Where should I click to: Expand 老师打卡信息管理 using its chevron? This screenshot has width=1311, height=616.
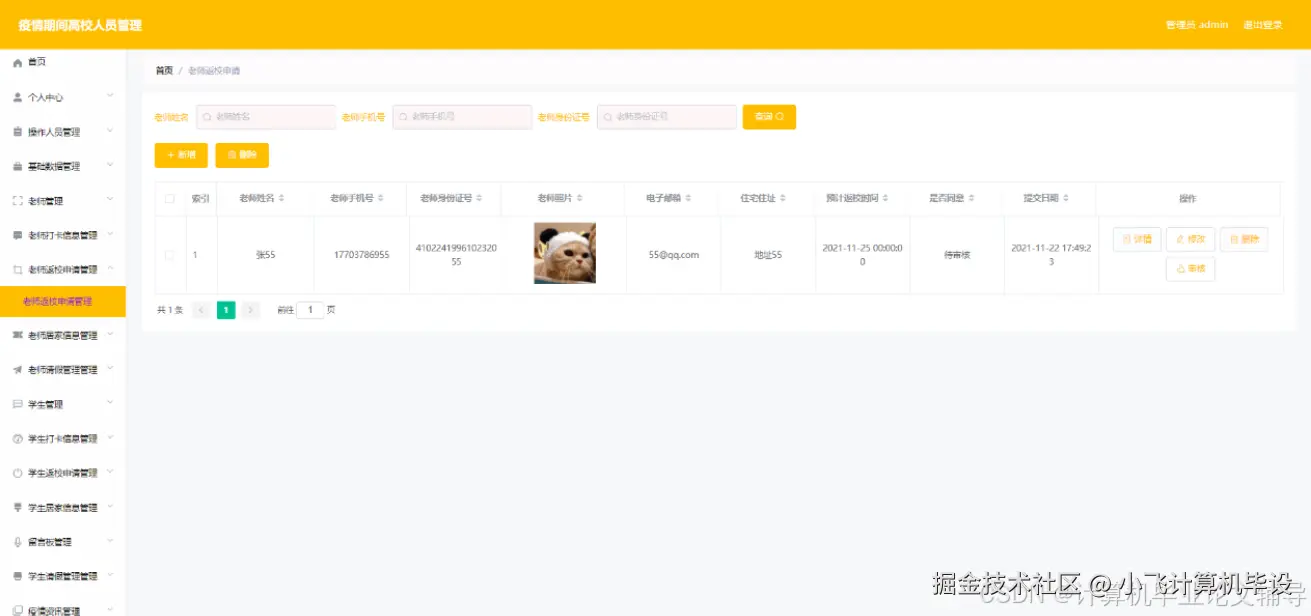coord(110,235)
